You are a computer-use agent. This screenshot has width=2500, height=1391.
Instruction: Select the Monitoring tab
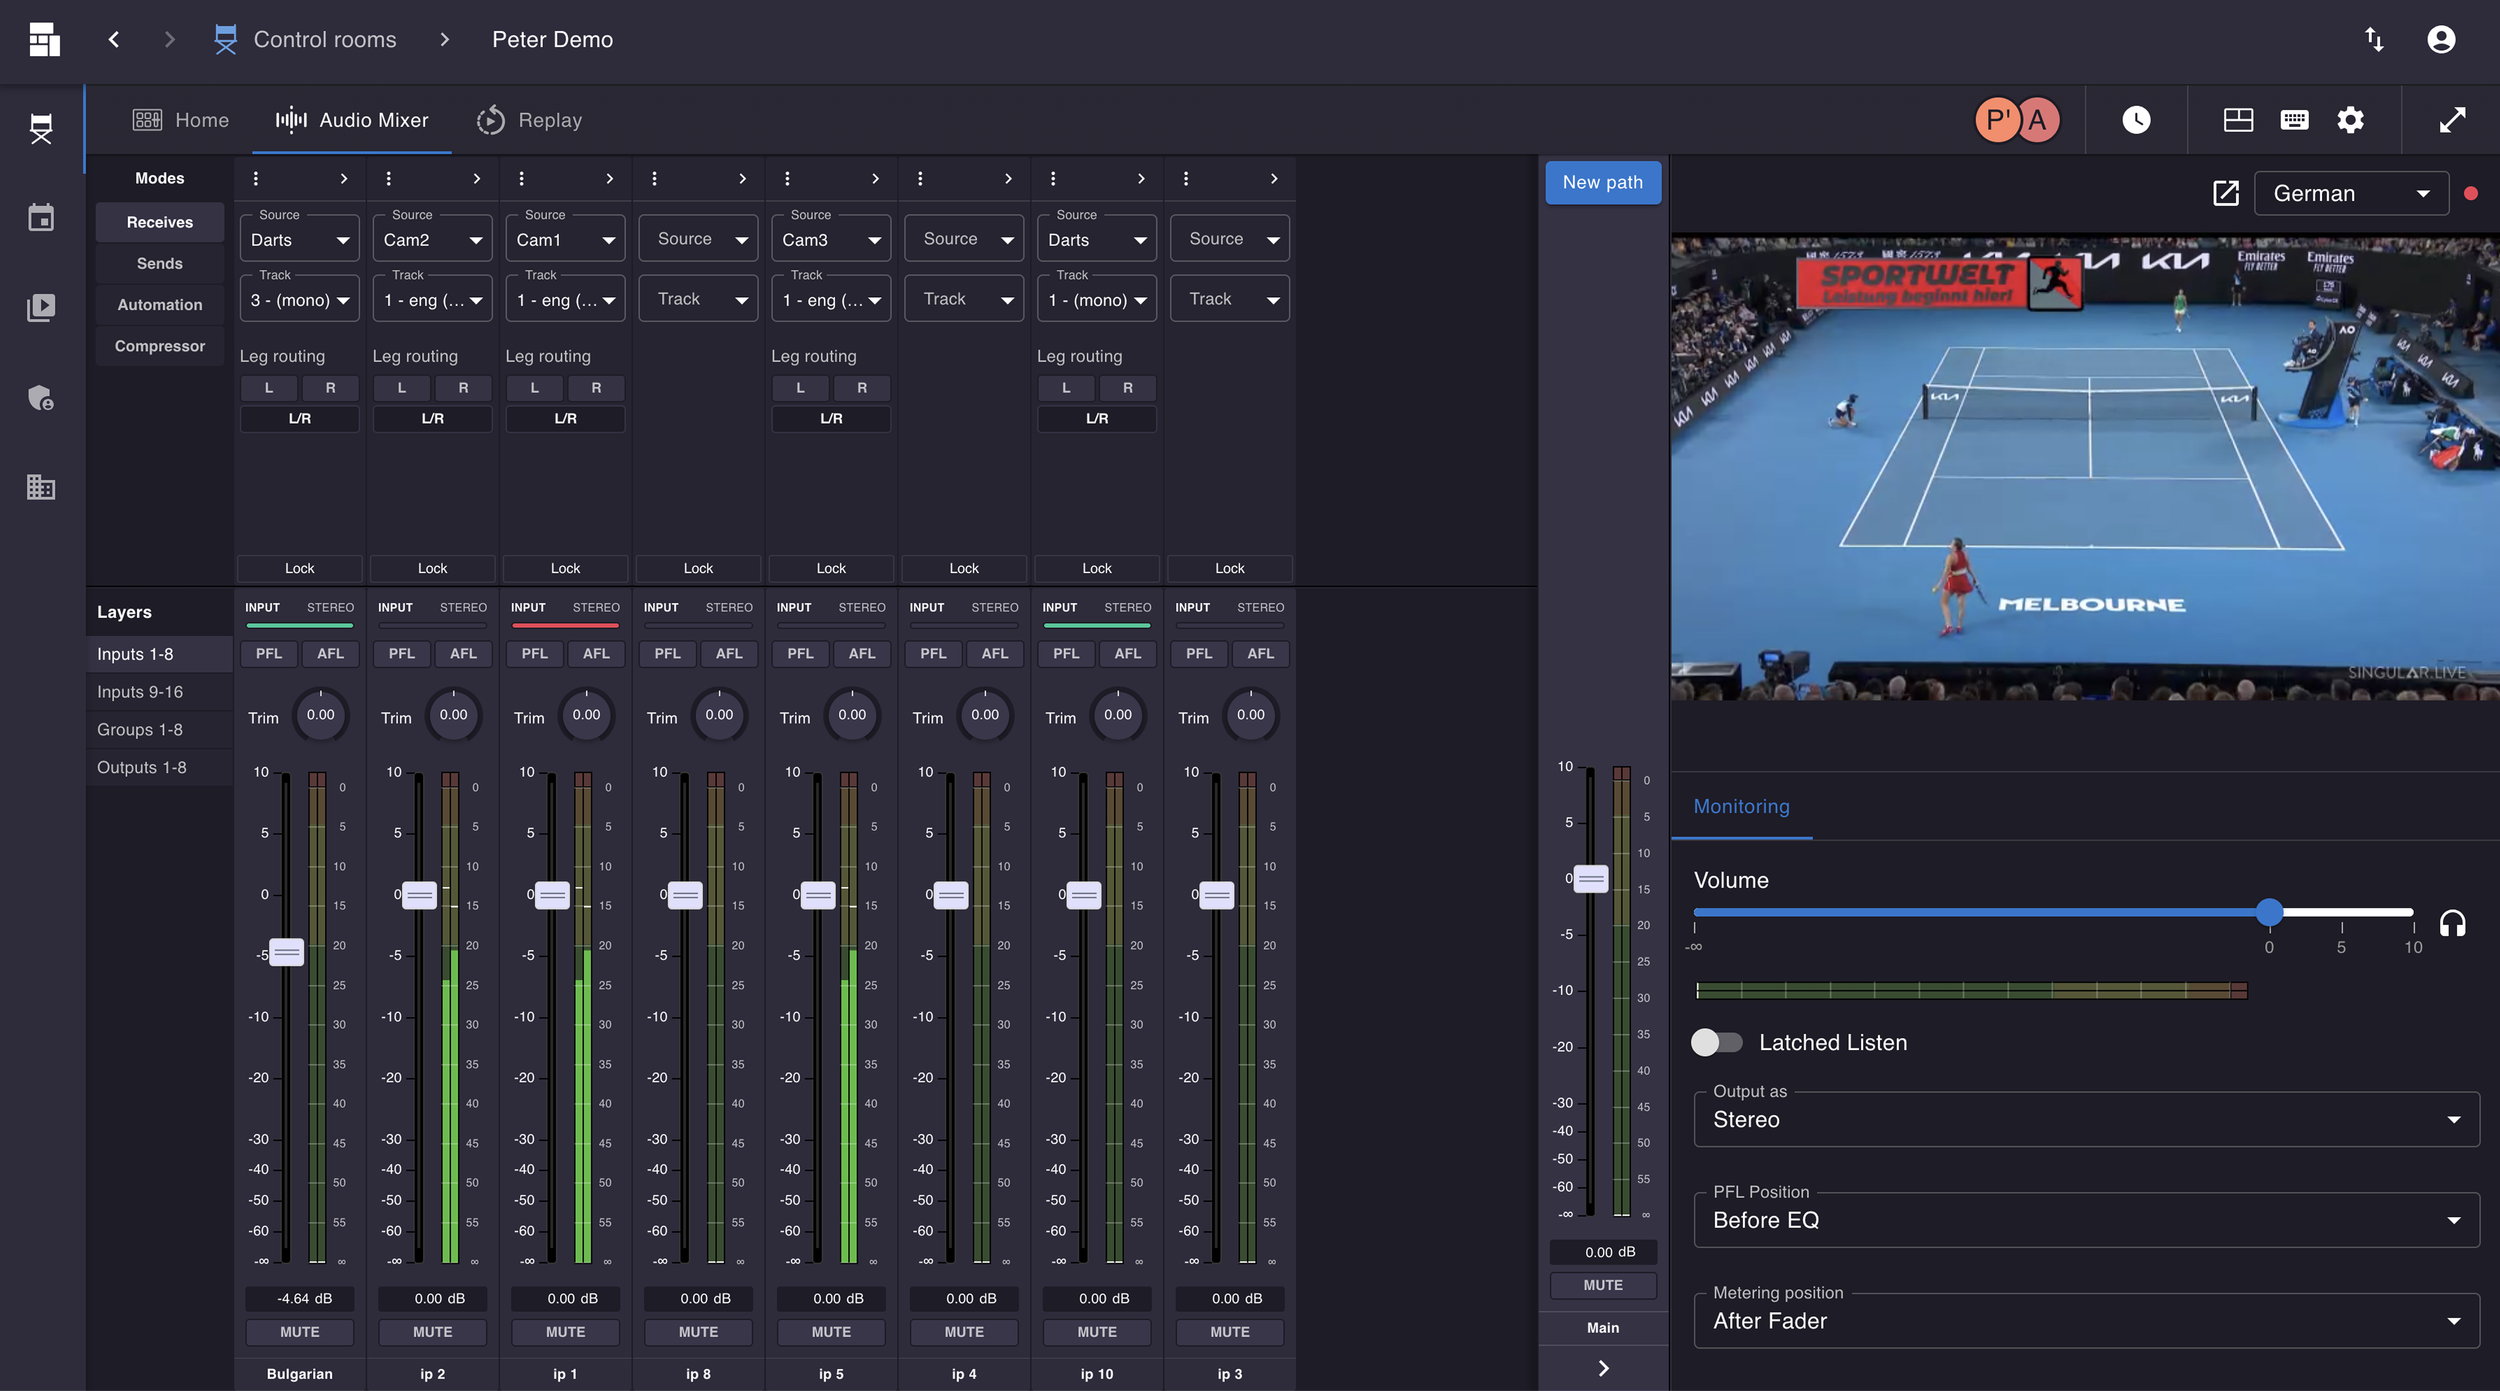point(1742,807)
